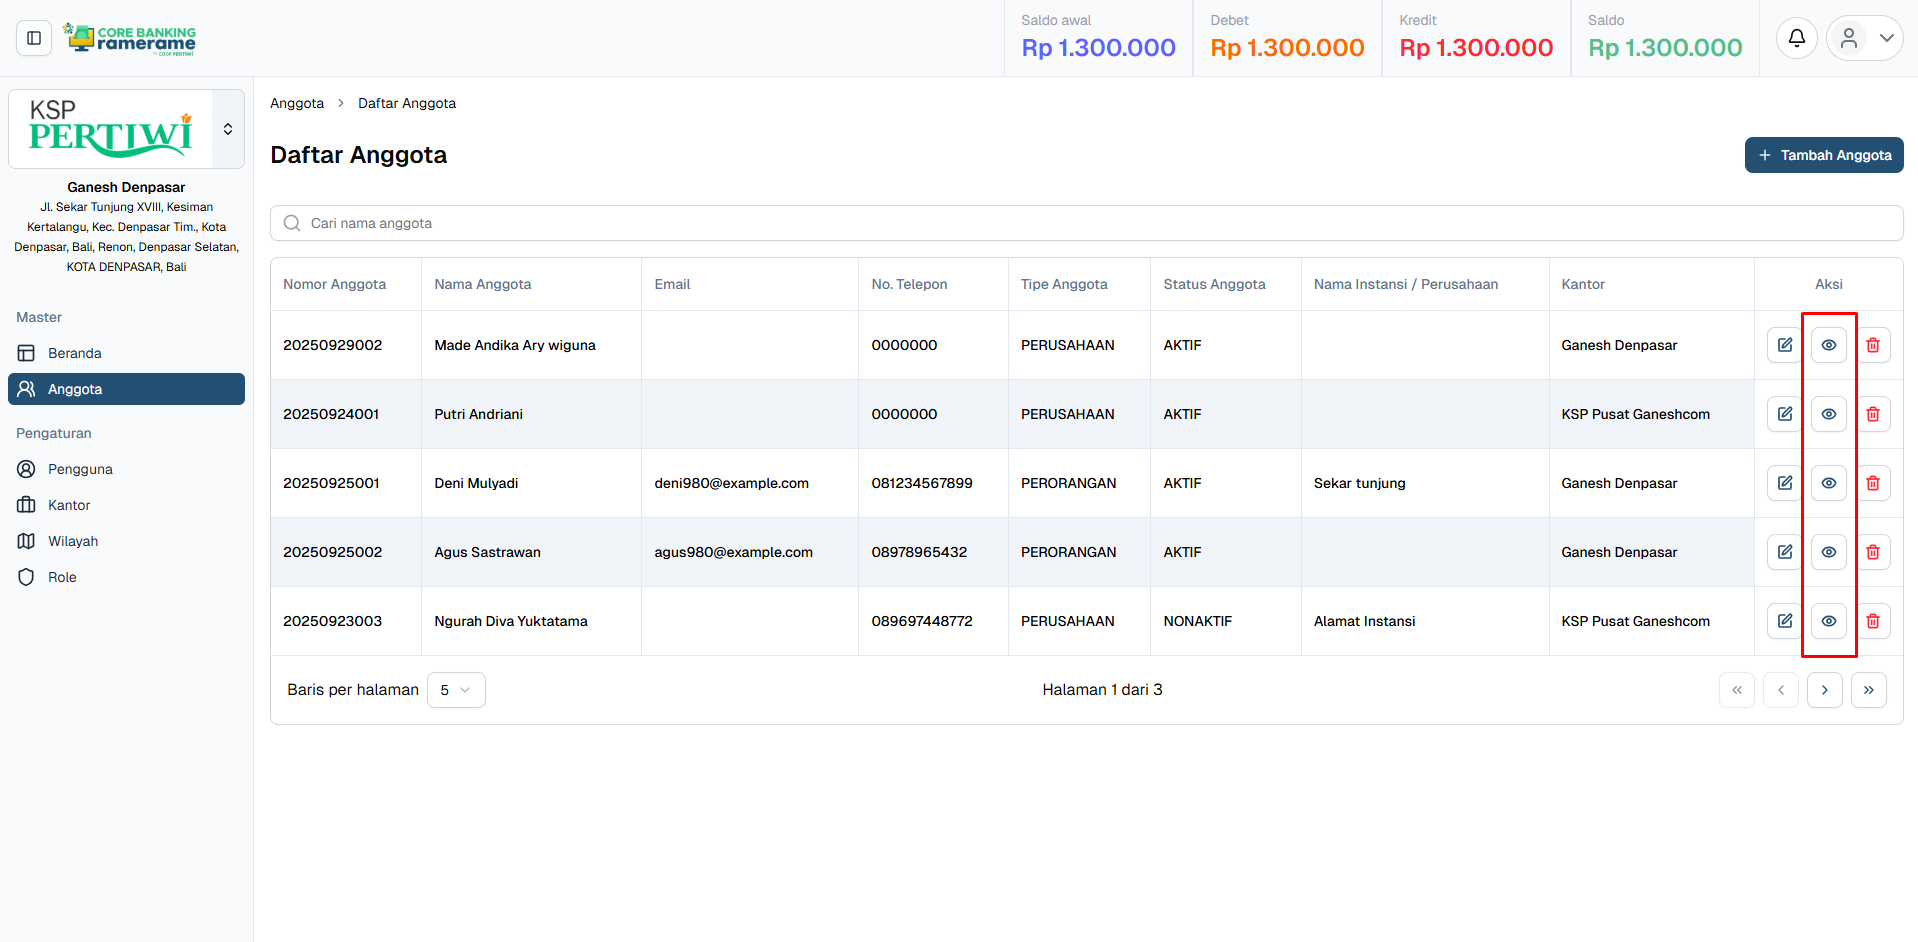This screenshot has width=1918, height=942.
Task: Delete the member Ngurah Diva Yuktatama
Action: [1873, 621]
